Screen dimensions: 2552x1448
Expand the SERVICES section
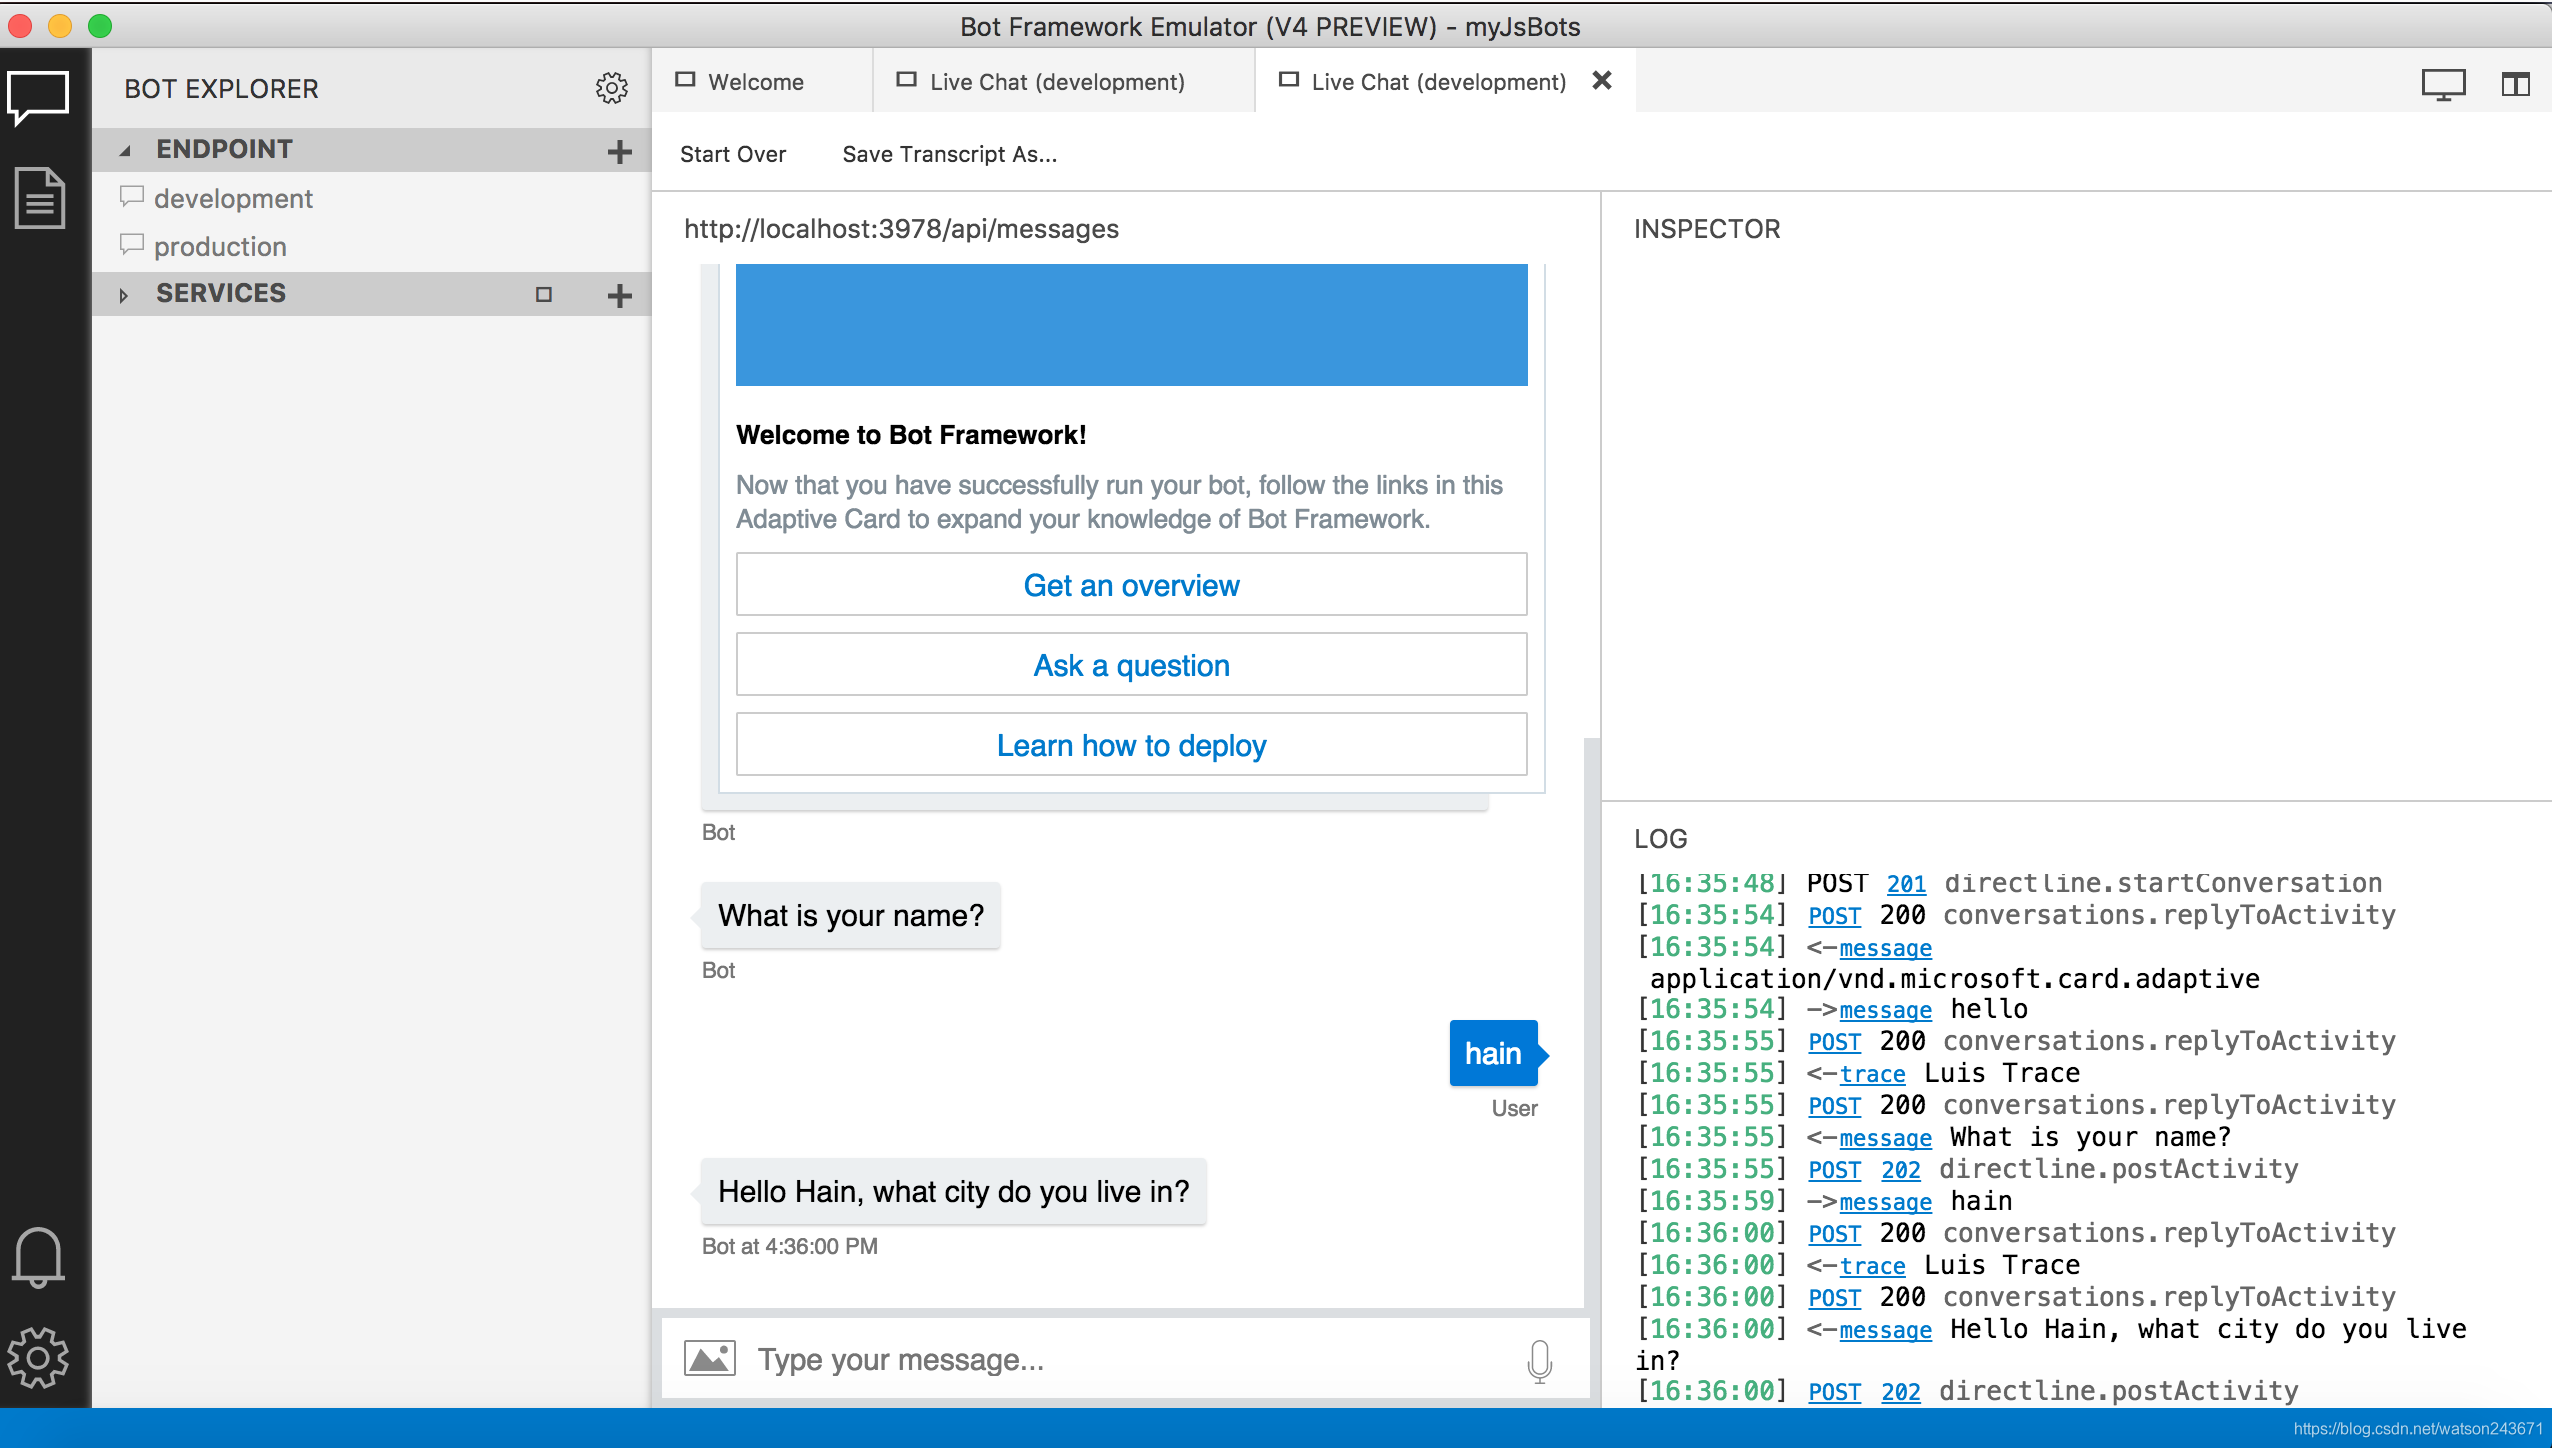pos(123,295)
